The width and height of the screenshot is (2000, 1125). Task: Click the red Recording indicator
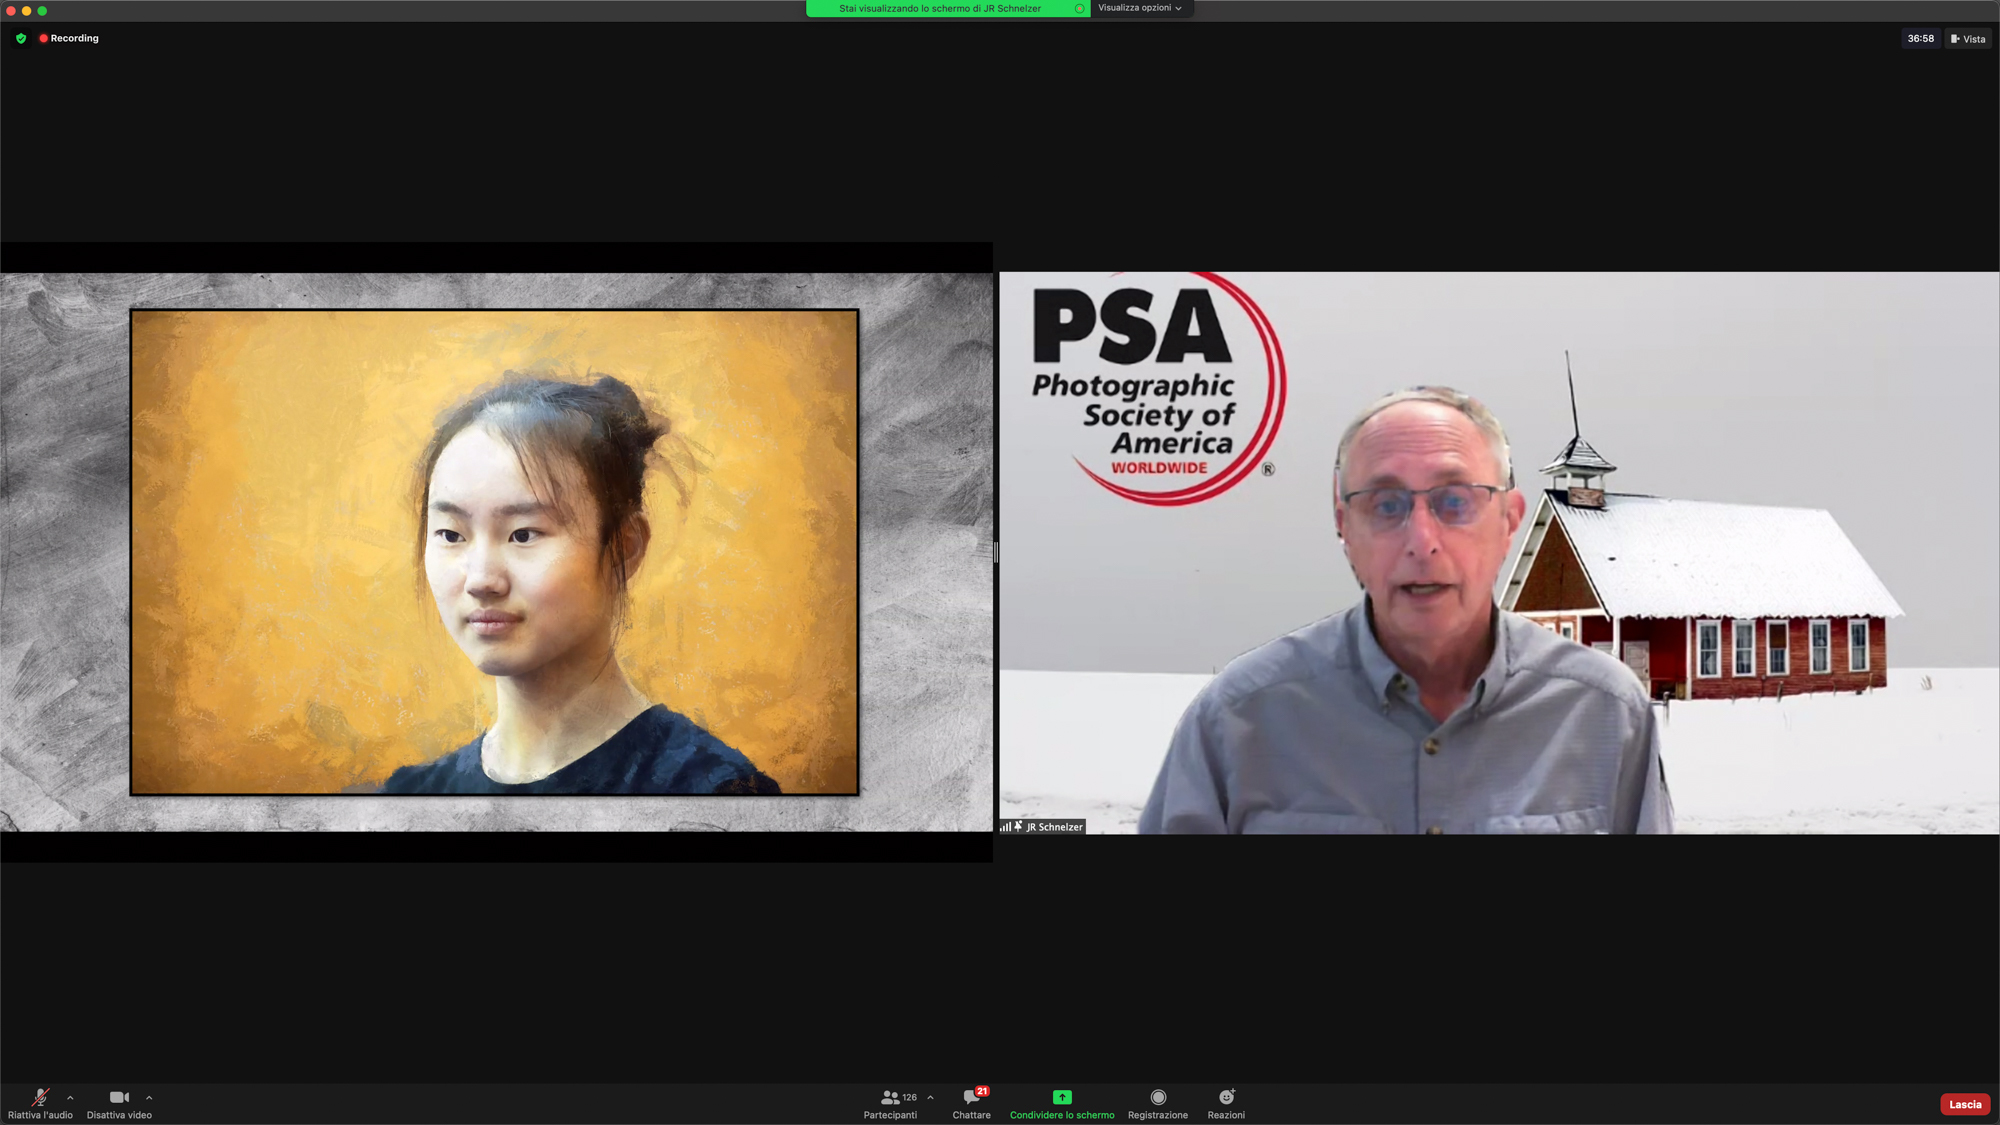(x=69, y=38)
